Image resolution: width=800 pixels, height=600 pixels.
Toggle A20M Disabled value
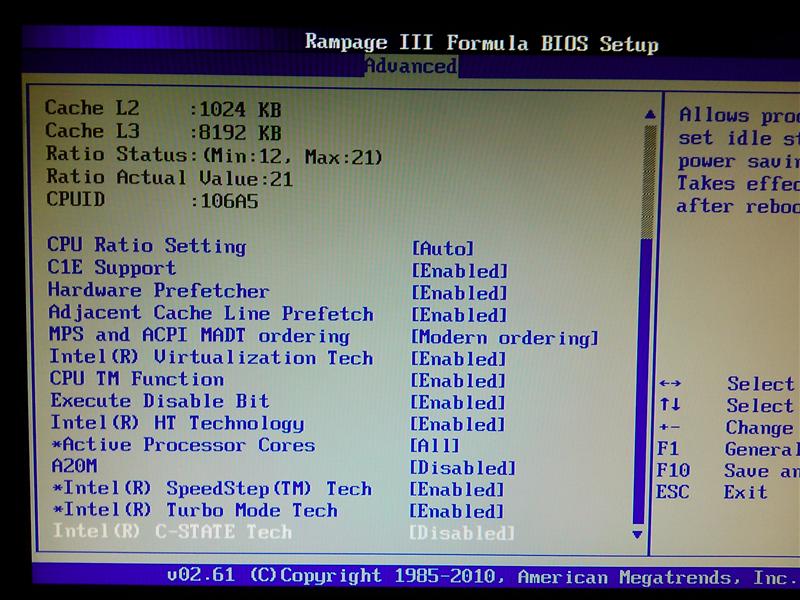tap(462, 468)
